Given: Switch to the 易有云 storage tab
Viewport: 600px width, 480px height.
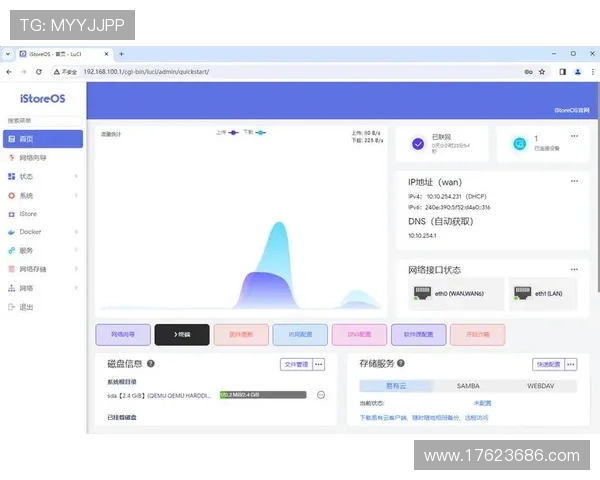Looking at the screenshot, I should (x=396, y=386).
